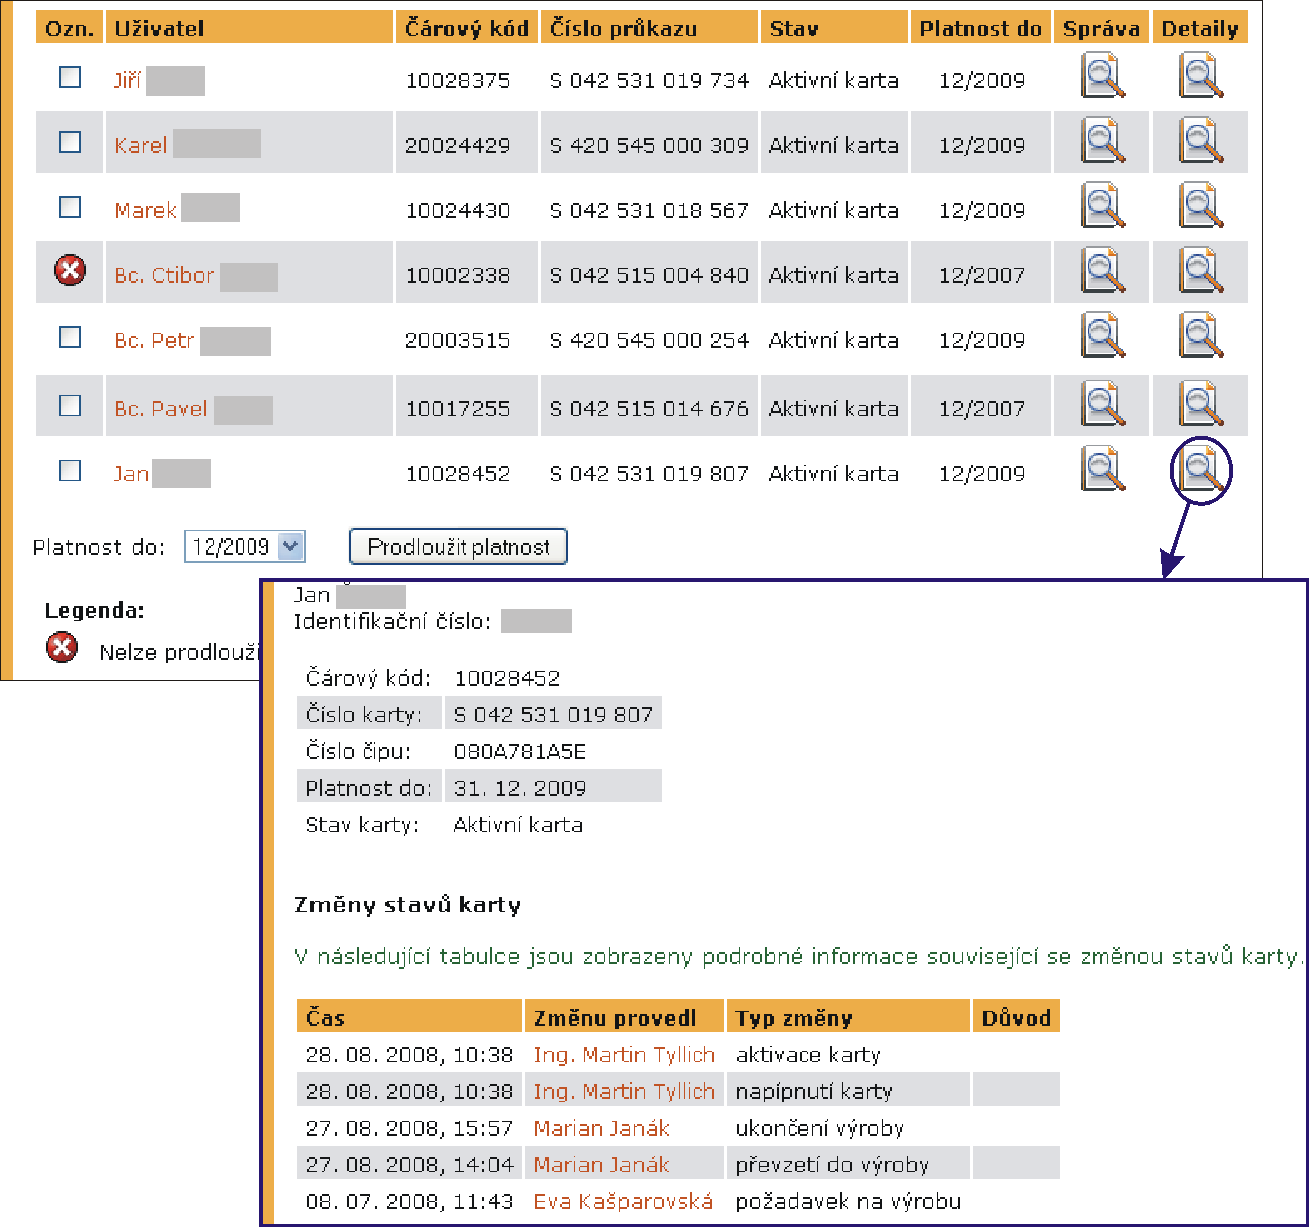Viewport: 1309px width, 1227px height.
Task: Open user link Marek
Action: click(x=145, y=210)
